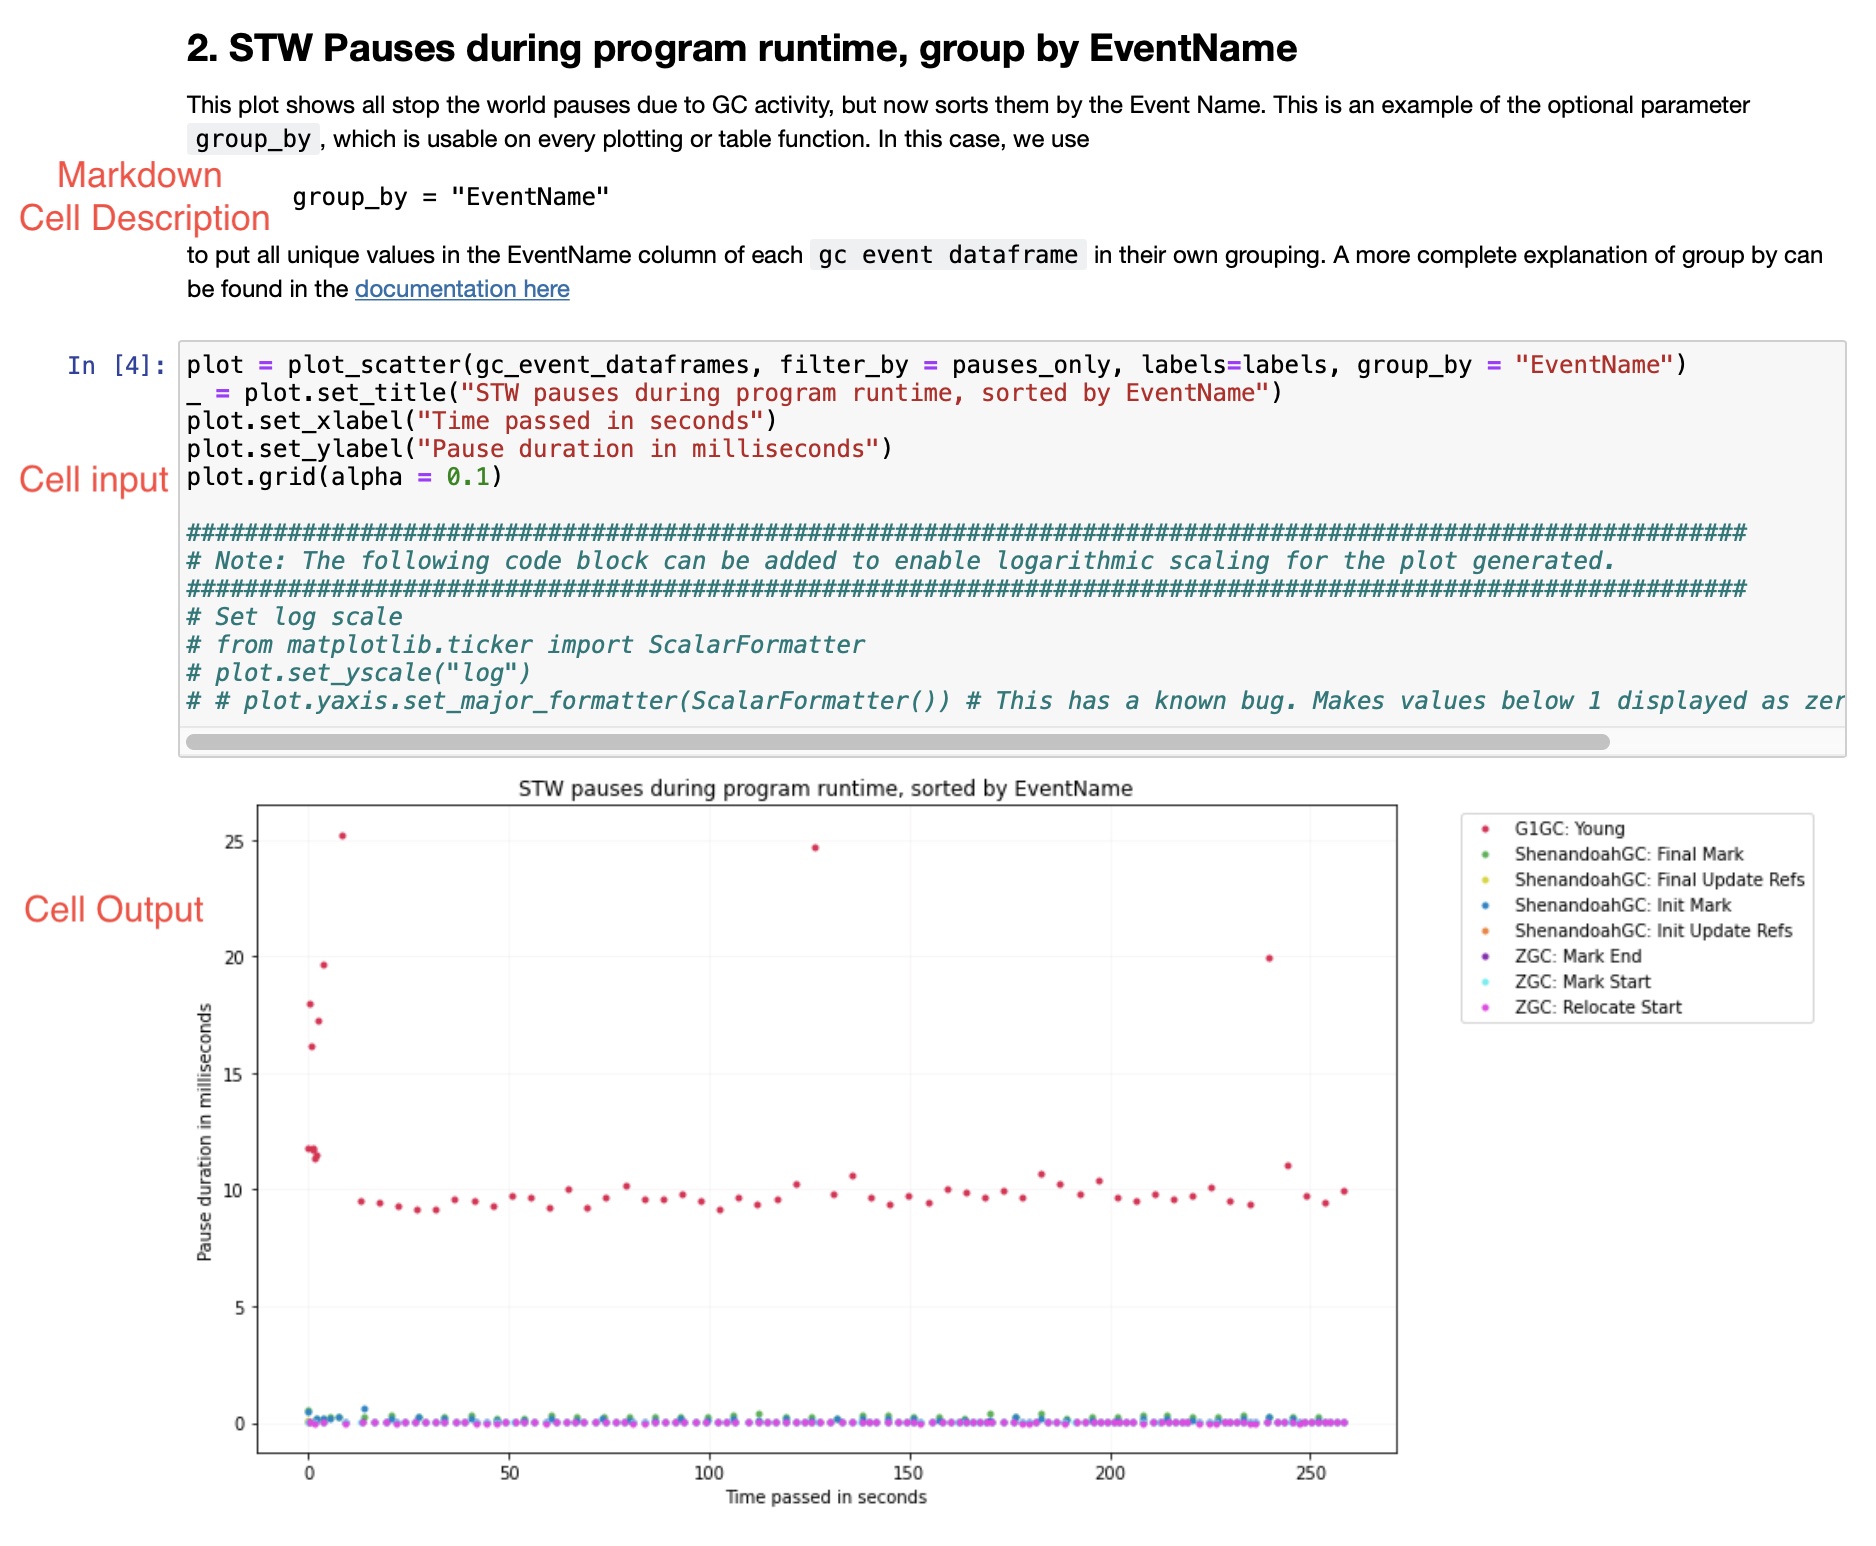Click the 'gc event dataframe' inline code
The height and width of the screenshot is (1546, 1876).
[x=947, y=255]
